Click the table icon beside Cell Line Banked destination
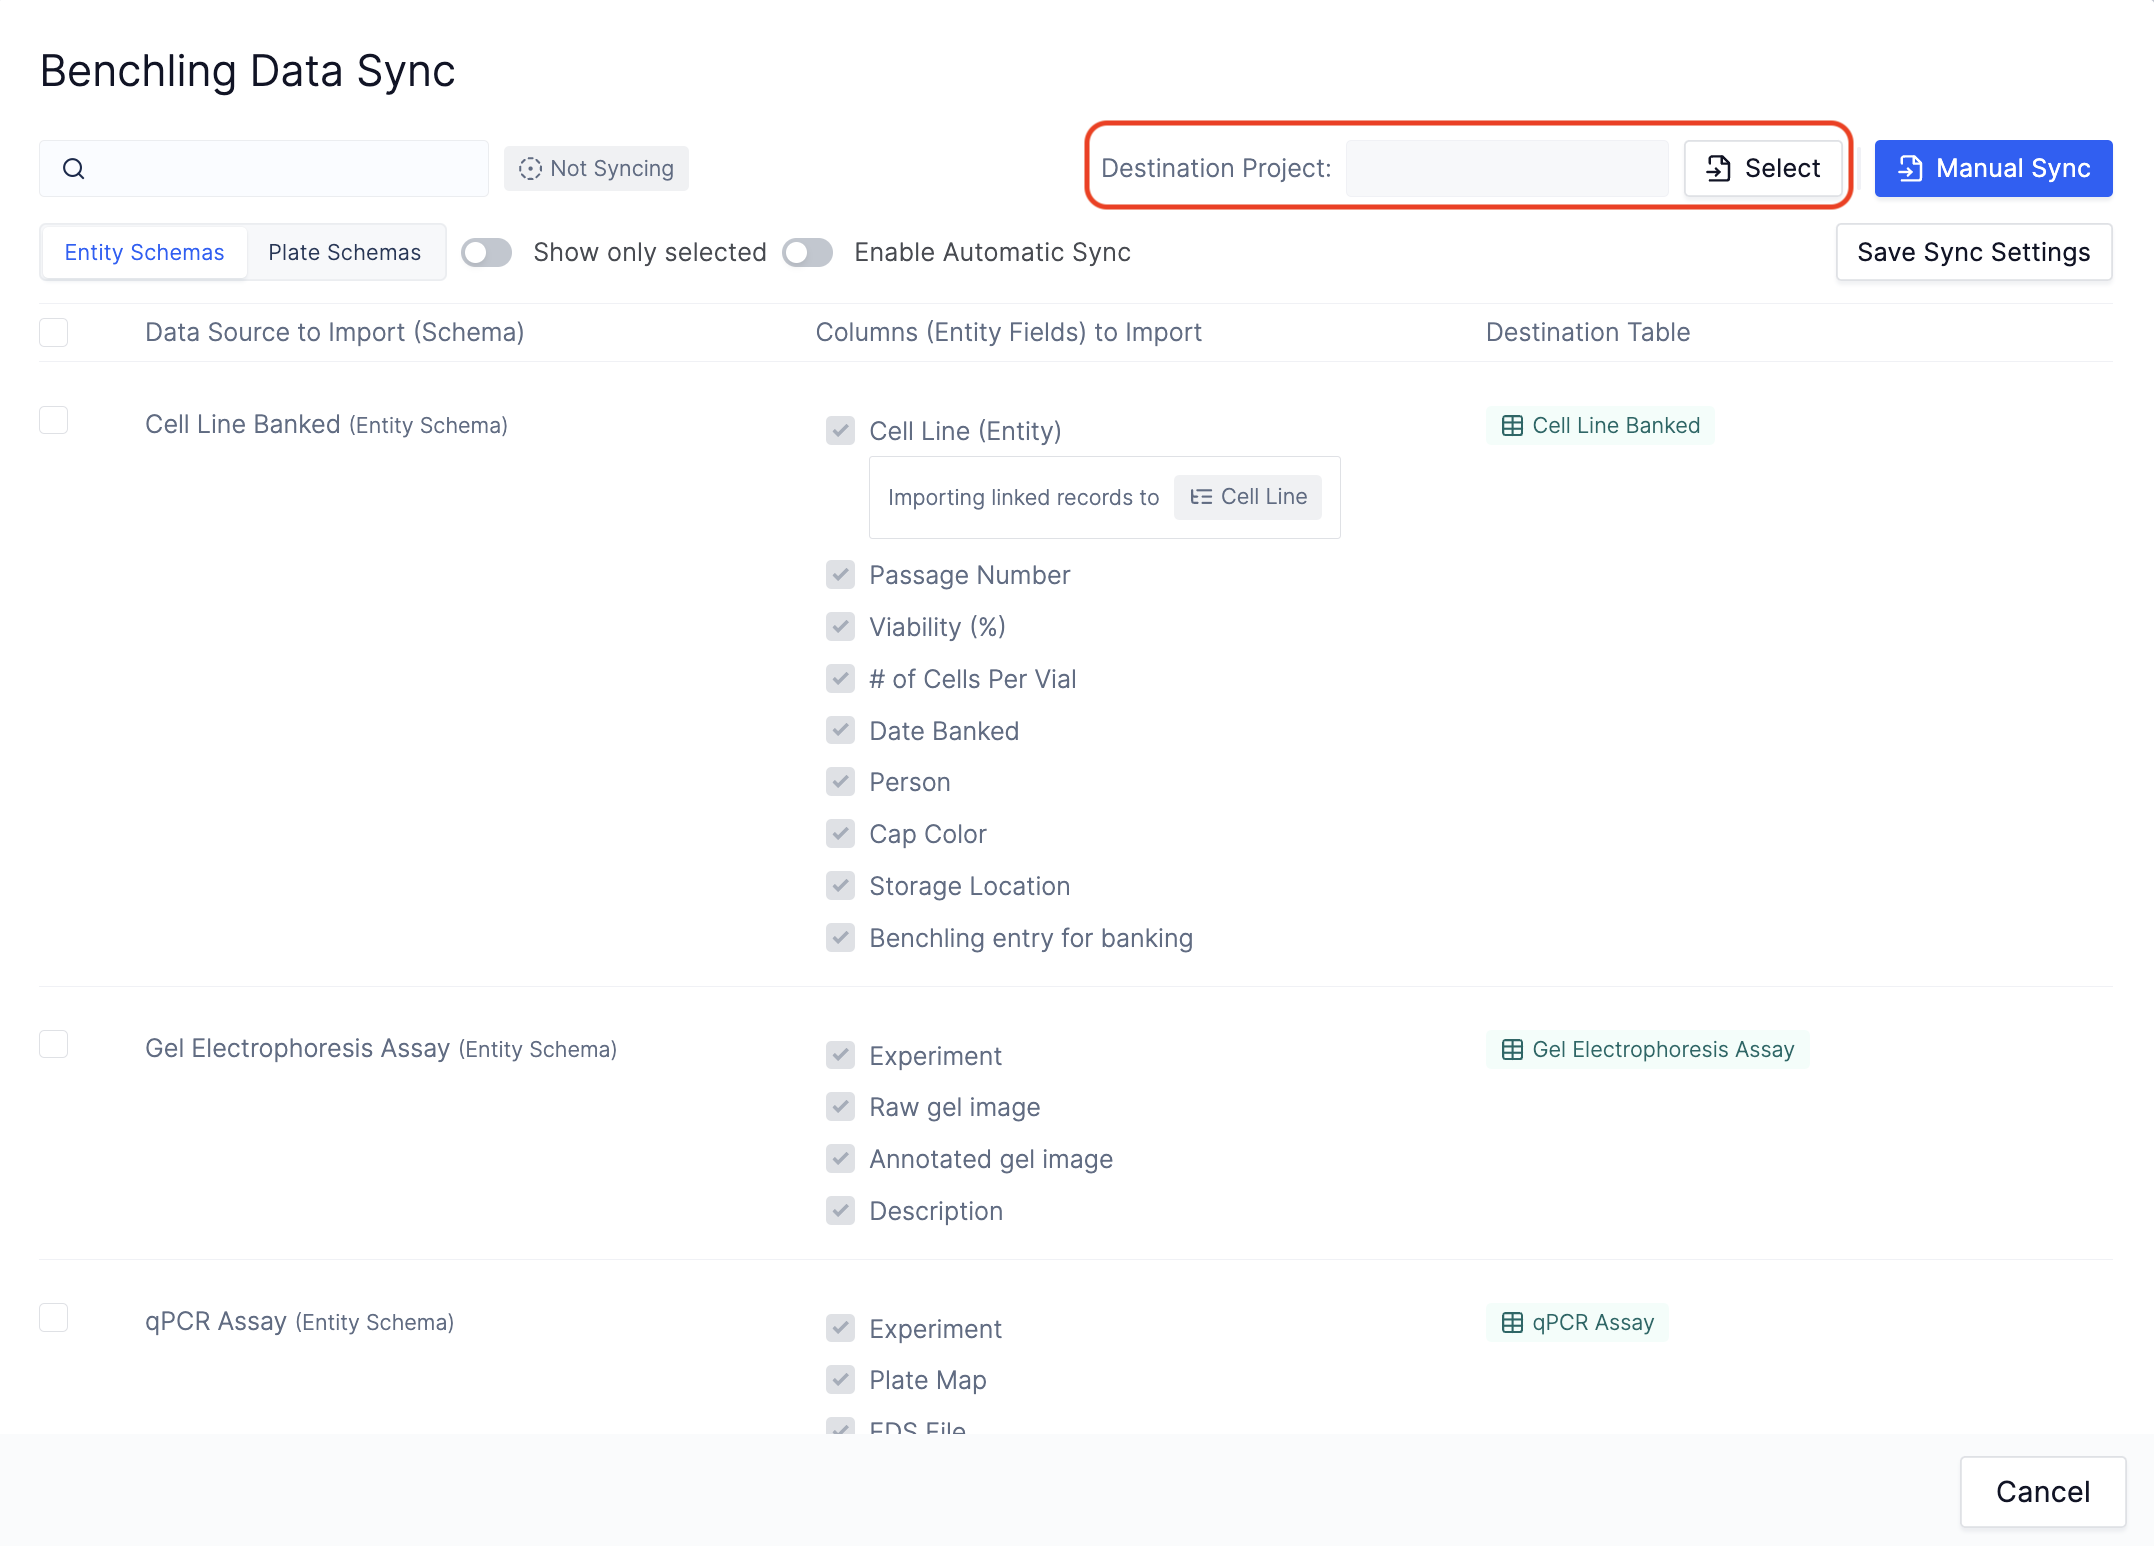Screen dimensions: 2154x1546 [1512, 425]
